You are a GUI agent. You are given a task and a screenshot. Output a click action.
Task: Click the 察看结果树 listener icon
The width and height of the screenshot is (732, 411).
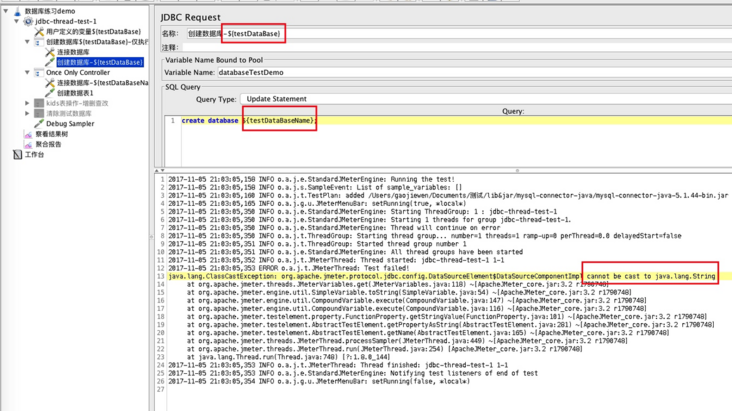[28, 134]
